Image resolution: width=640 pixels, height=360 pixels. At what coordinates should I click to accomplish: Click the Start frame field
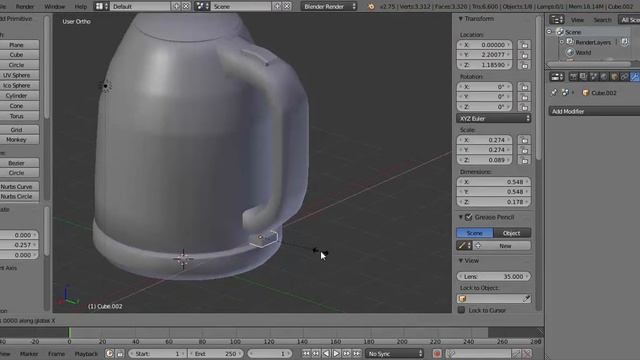[x=157, y=354]
